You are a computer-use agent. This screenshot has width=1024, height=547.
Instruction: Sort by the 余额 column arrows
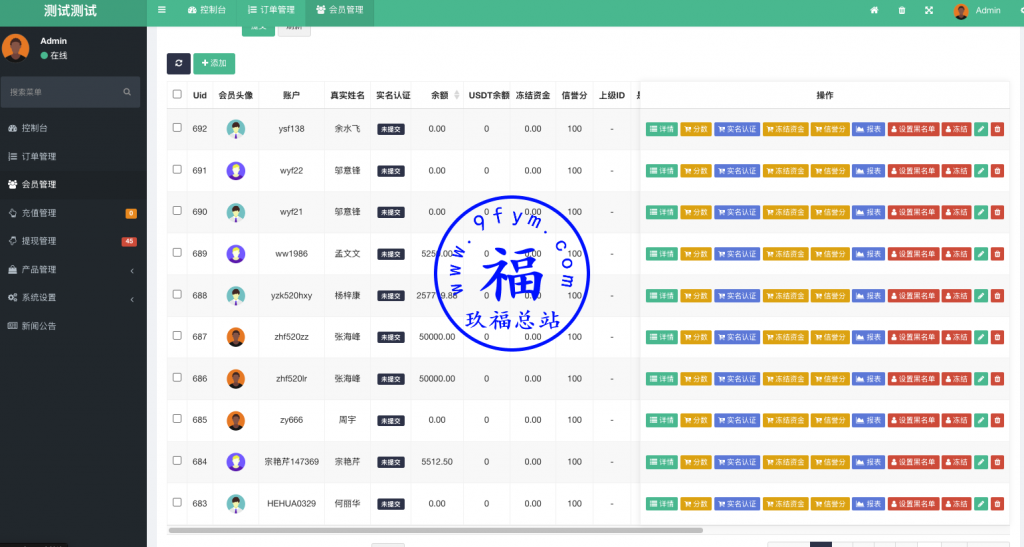457,95
